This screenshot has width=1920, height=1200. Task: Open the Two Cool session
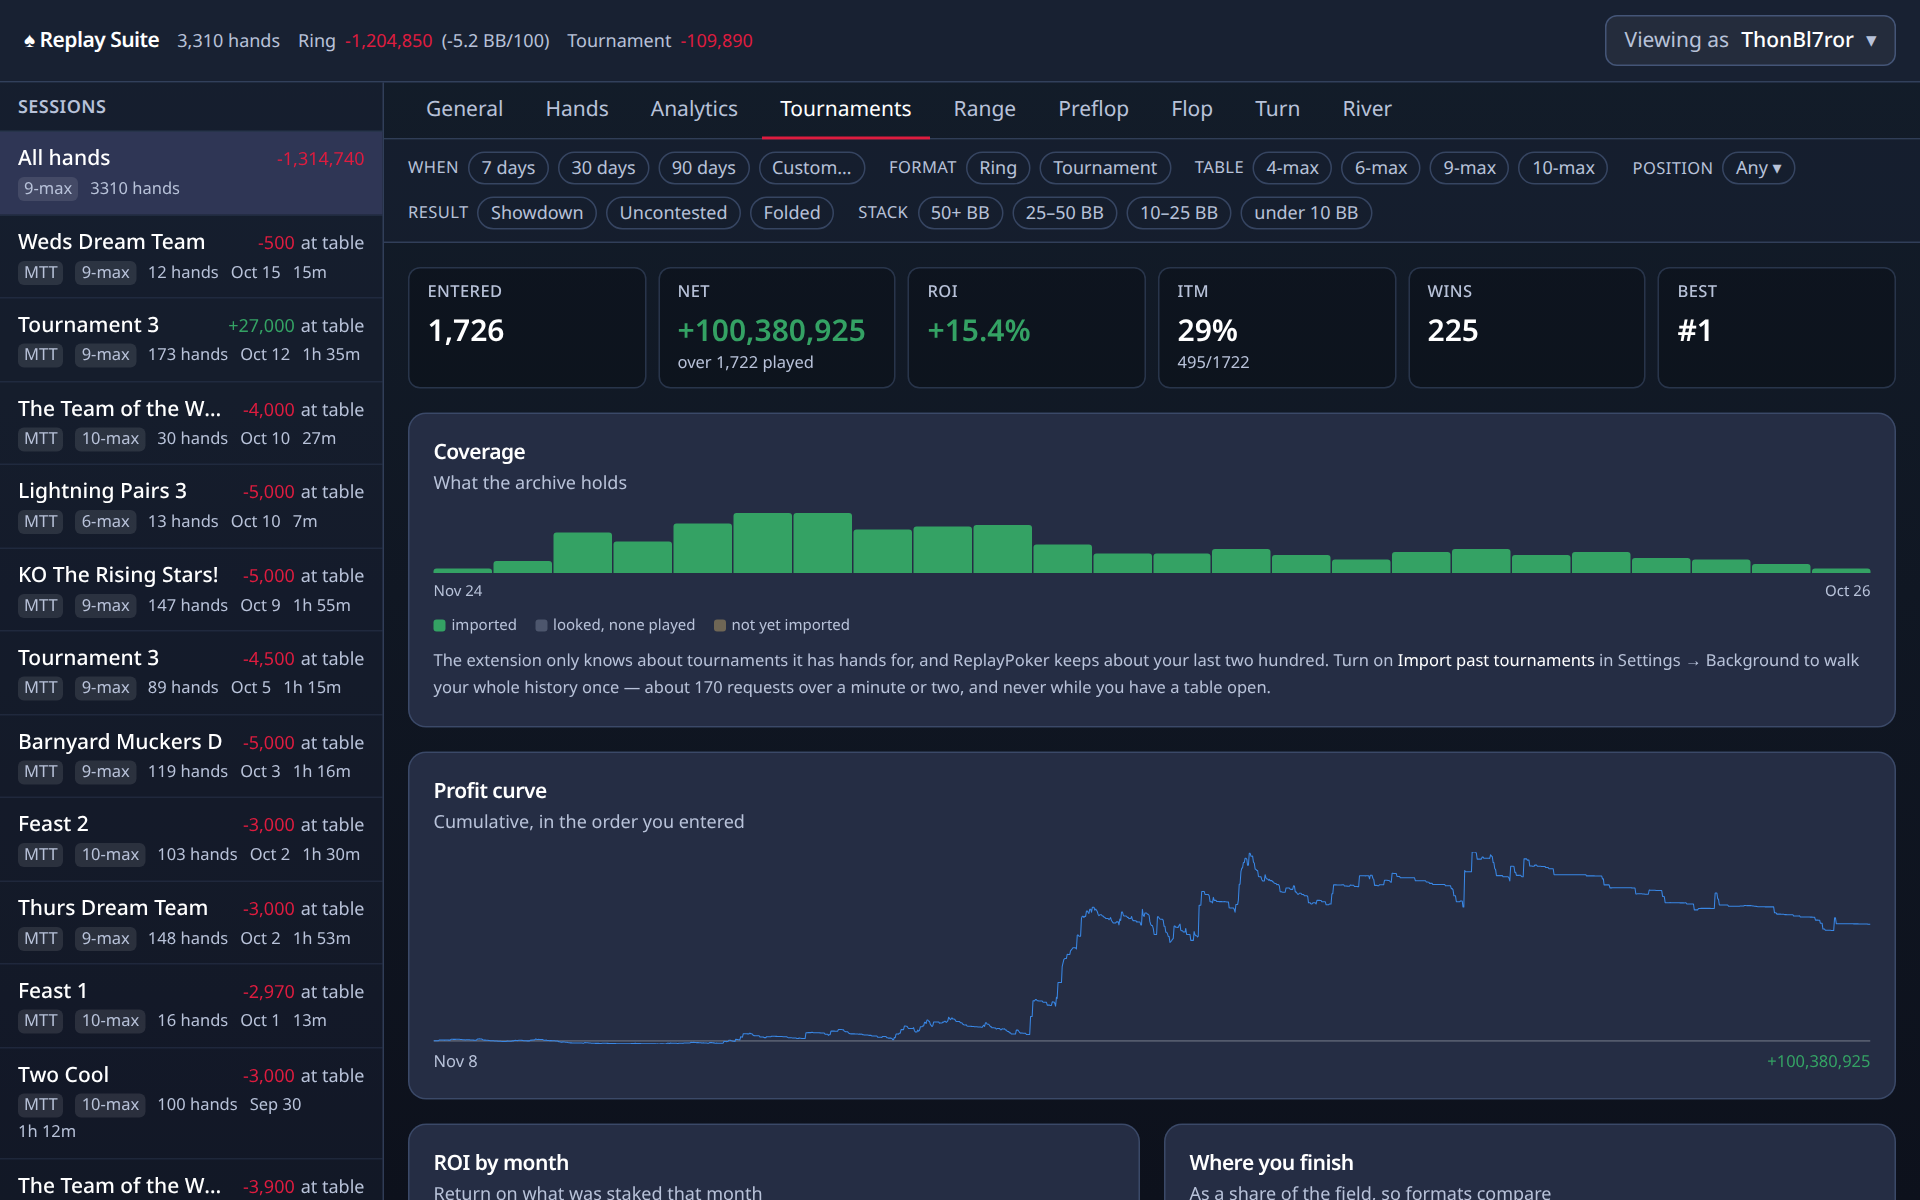point(191,1103)
